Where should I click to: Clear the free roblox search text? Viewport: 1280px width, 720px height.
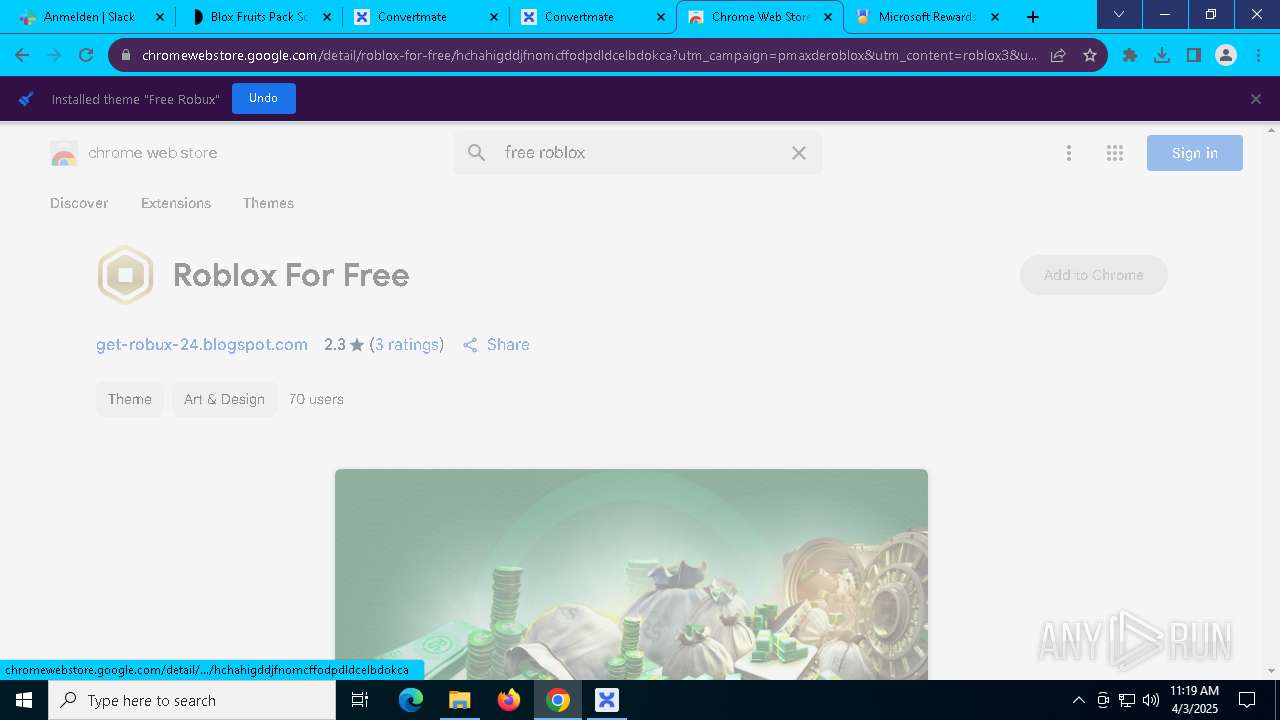pyautogui.click(x=798, y=153)
